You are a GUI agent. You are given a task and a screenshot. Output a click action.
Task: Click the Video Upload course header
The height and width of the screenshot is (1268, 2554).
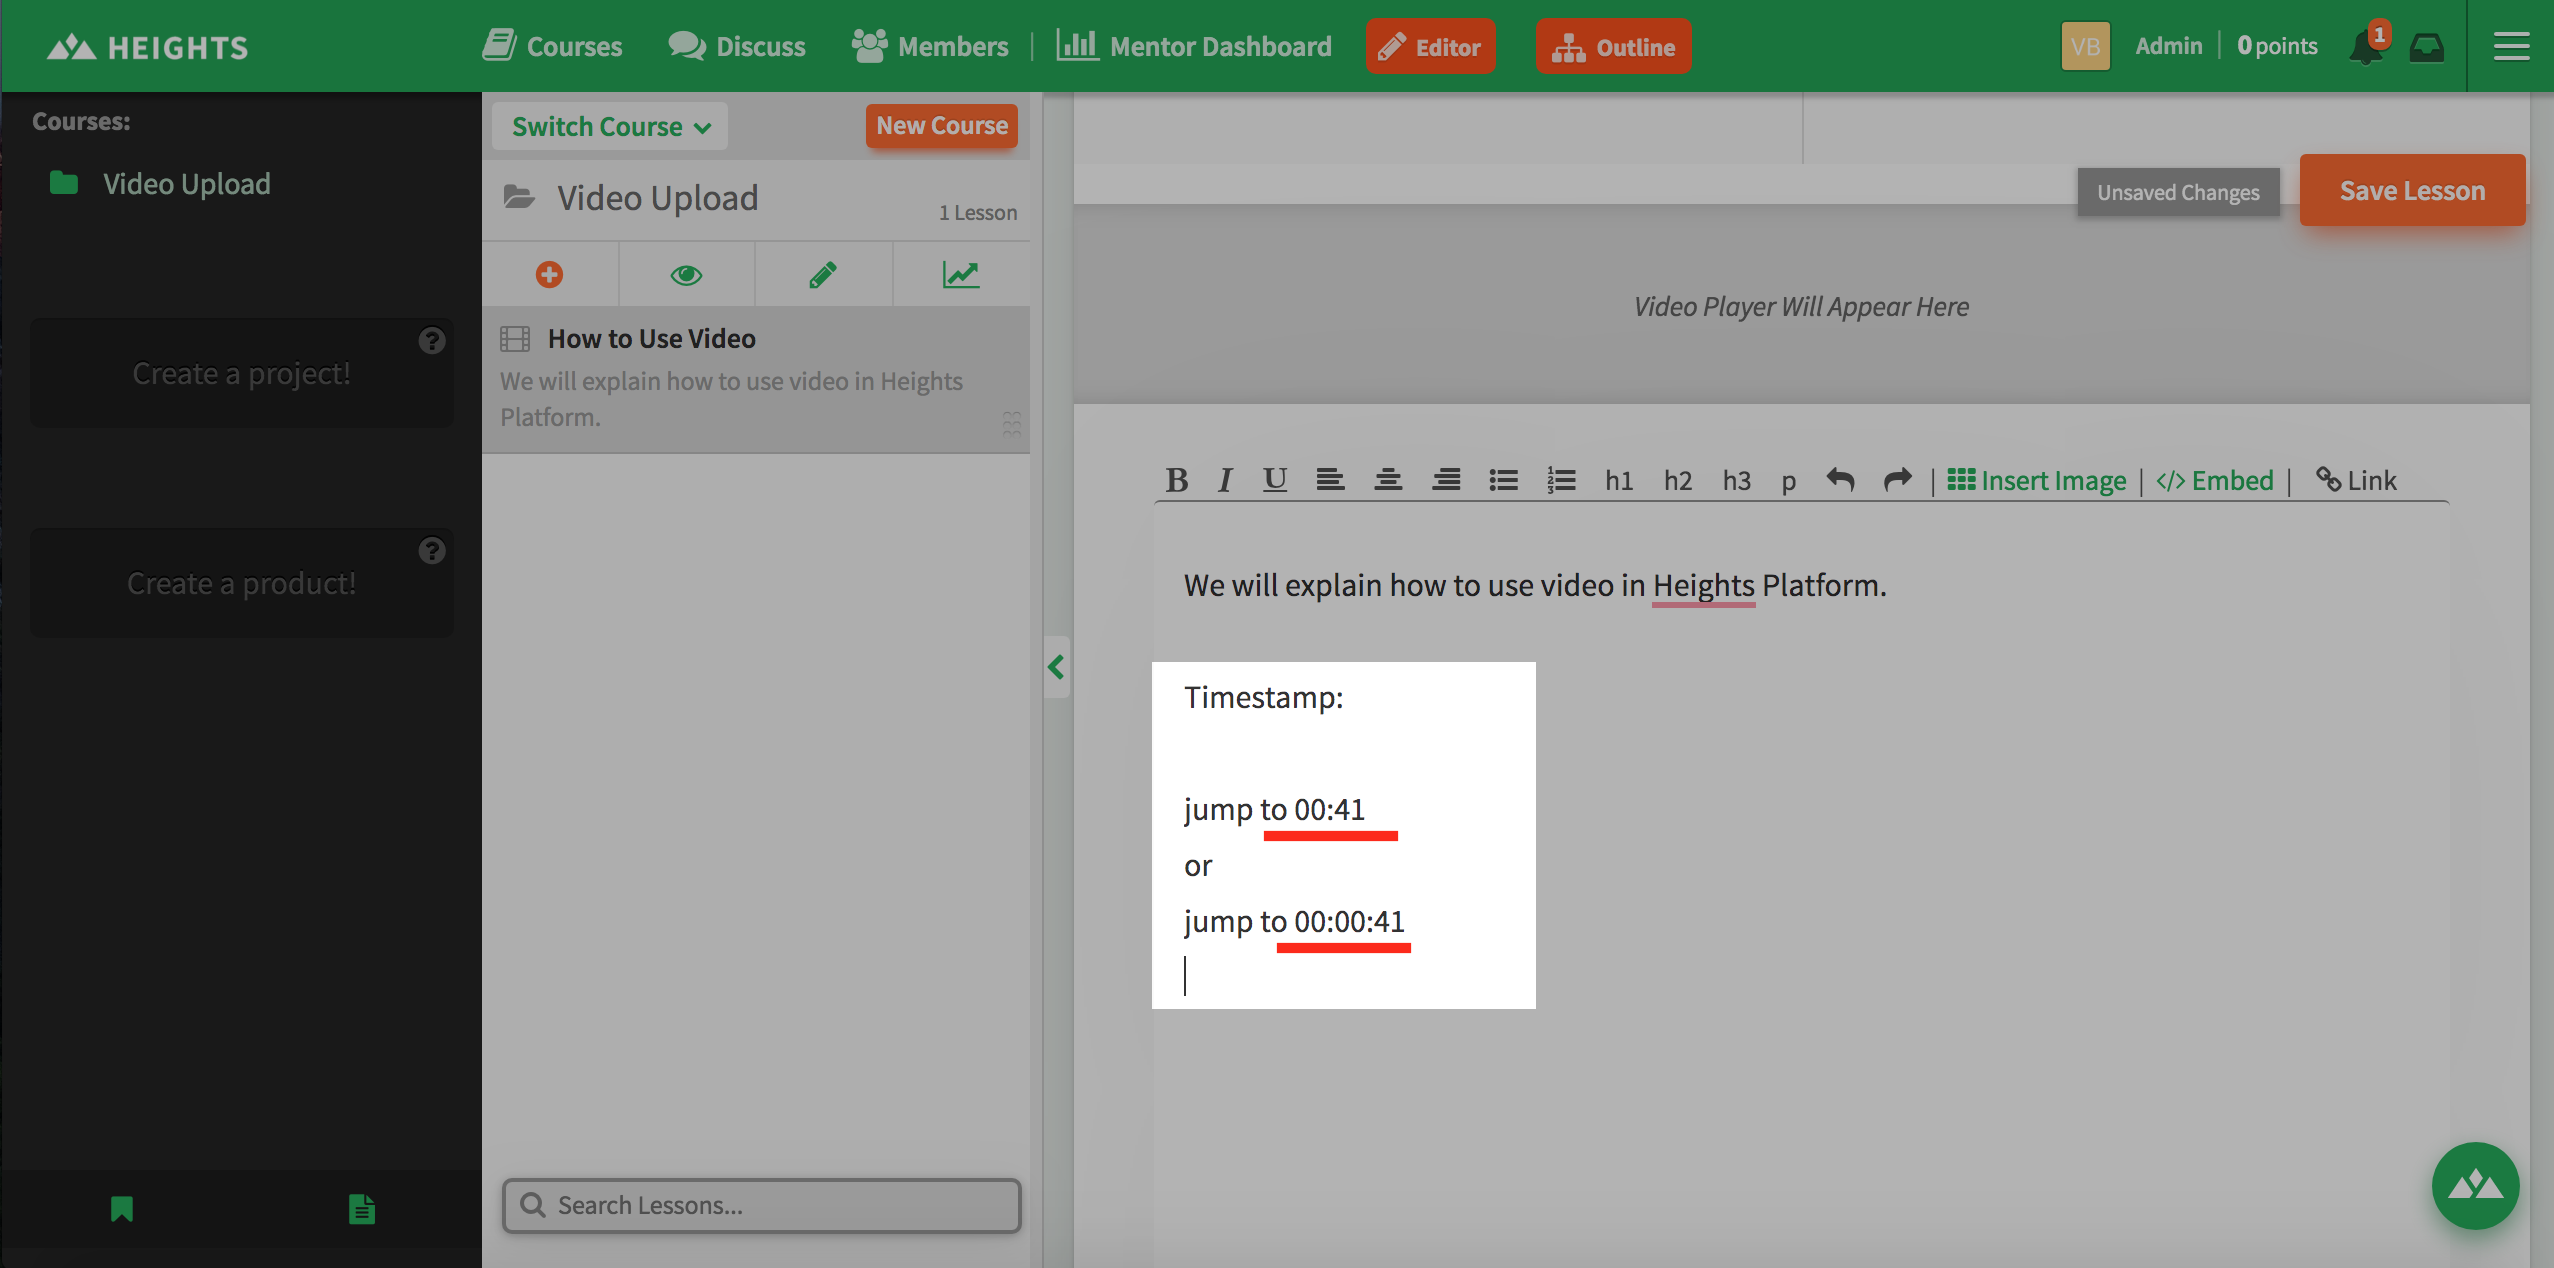756,199
